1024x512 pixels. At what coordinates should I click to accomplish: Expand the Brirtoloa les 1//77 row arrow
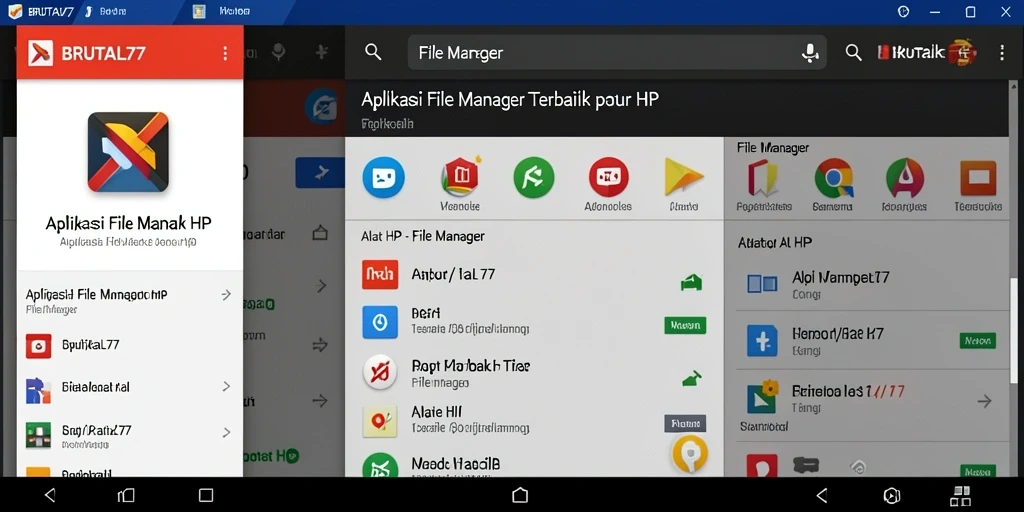(x=984, y=401)
